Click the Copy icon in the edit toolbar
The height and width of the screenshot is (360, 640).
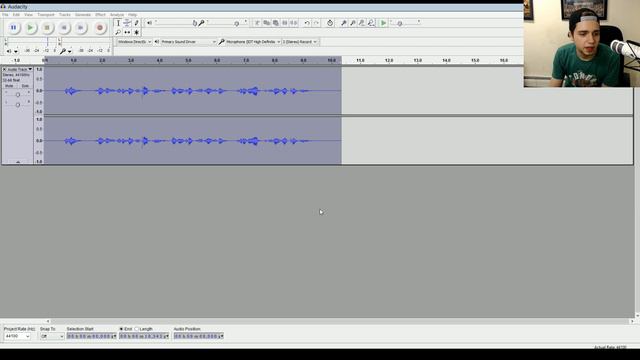pyautogui.click(x=267, y=23)
